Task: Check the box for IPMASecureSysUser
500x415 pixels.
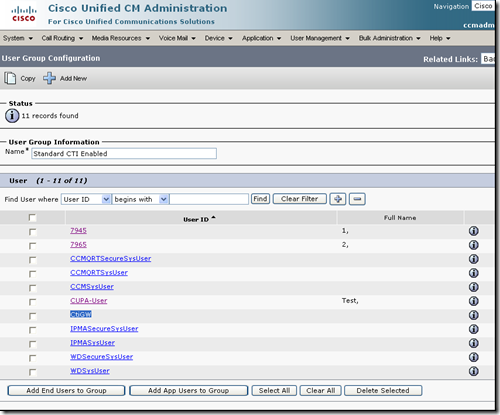Action: click(32, 330)
